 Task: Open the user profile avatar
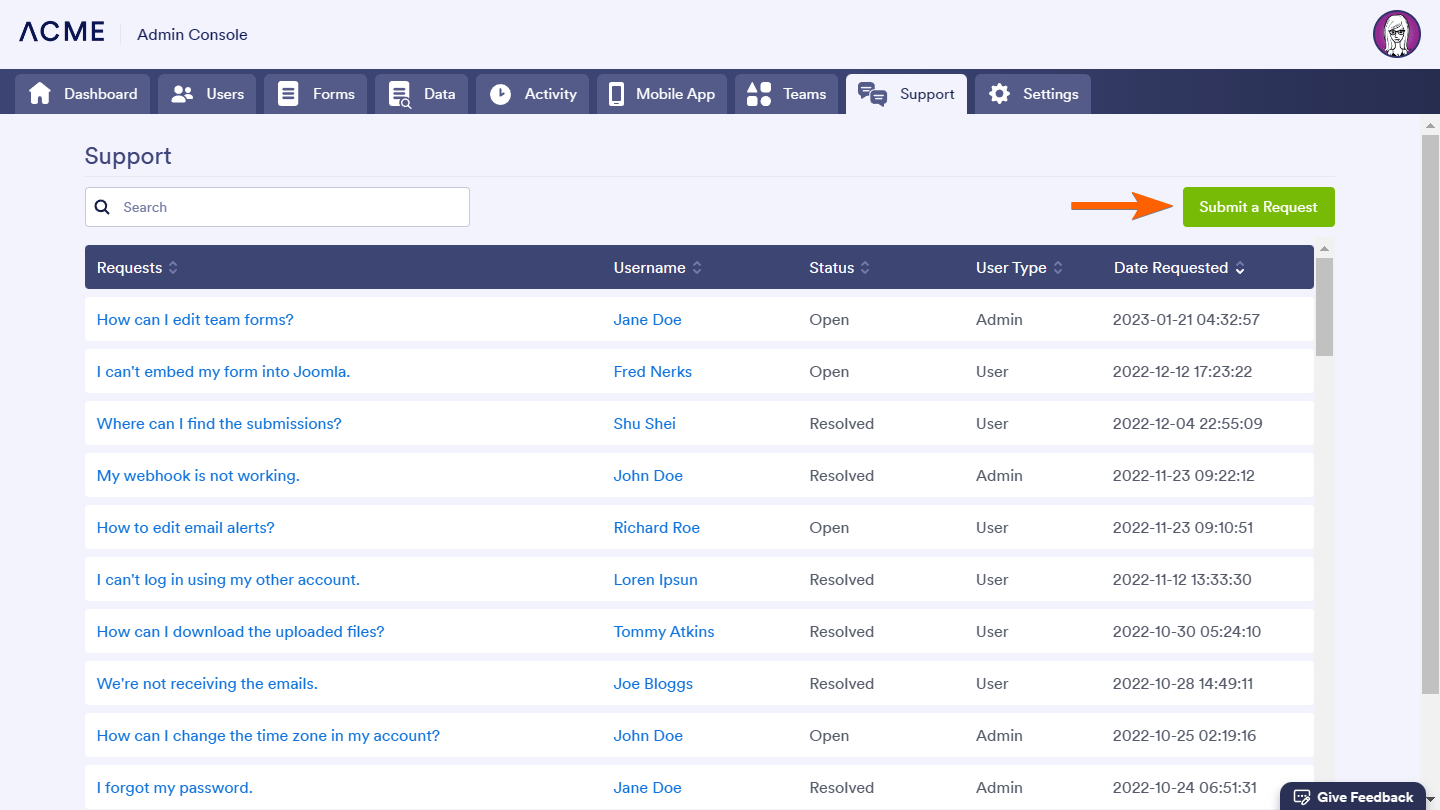1396,35
